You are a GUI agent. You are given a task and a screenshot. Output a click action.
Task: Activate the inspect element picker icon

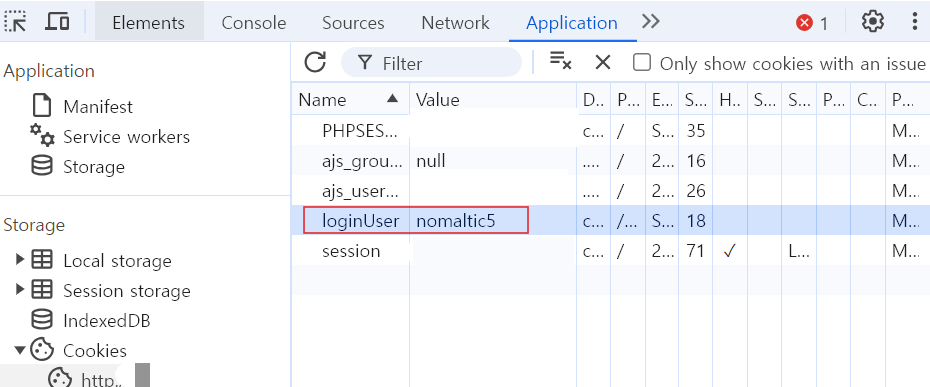point(16,22)
